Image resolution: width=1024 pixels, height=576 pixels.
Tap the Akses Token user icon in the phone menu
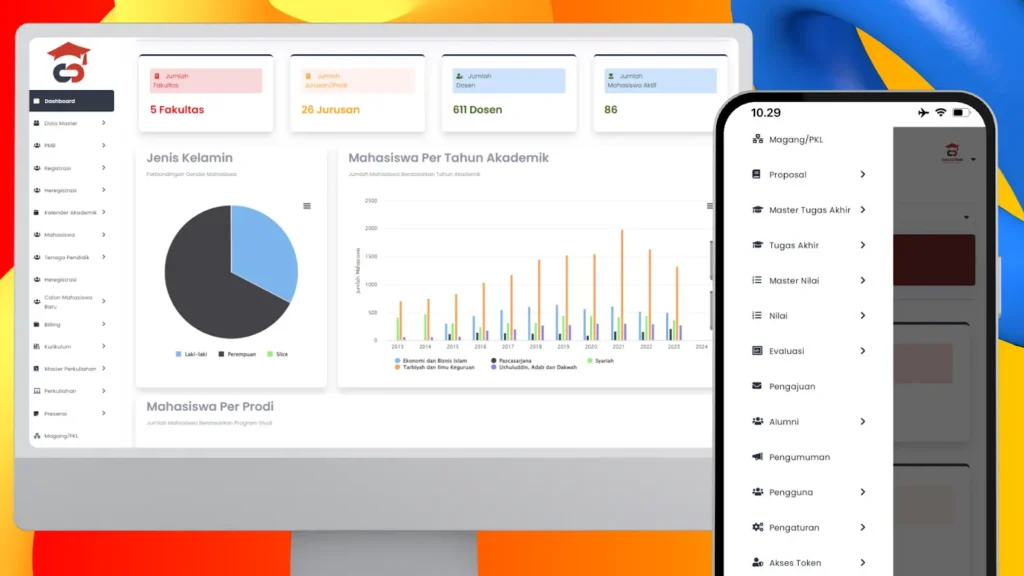click(758, 562)
